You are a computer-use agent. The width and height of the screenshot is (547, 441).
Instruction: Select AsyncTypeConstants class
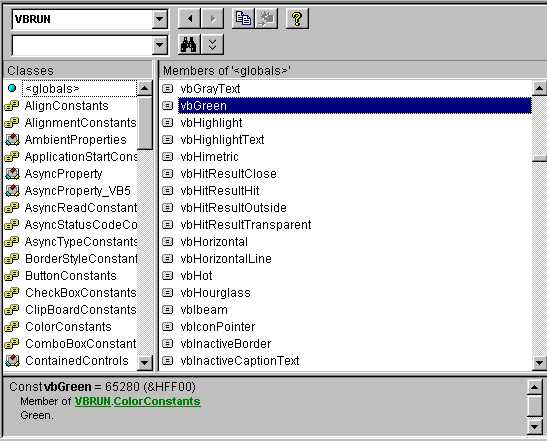(81, 241)
